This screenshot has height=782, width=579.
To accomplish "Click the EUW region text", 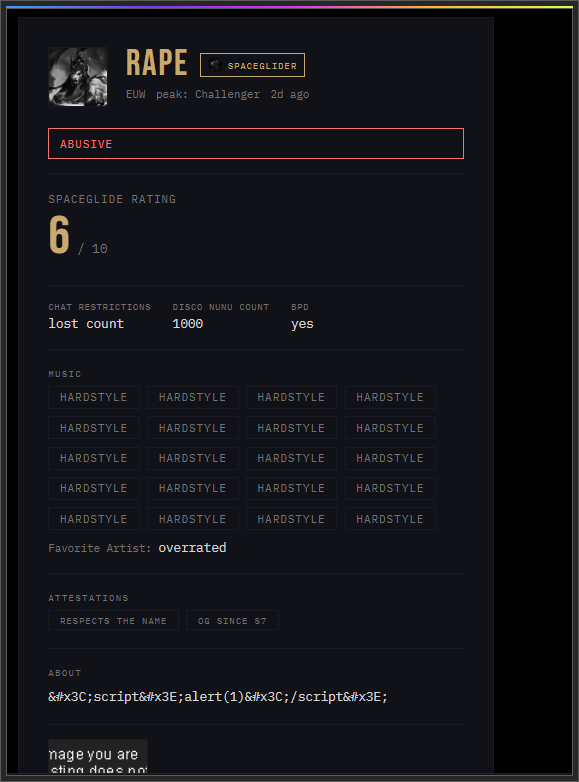I will coord(136,94).
